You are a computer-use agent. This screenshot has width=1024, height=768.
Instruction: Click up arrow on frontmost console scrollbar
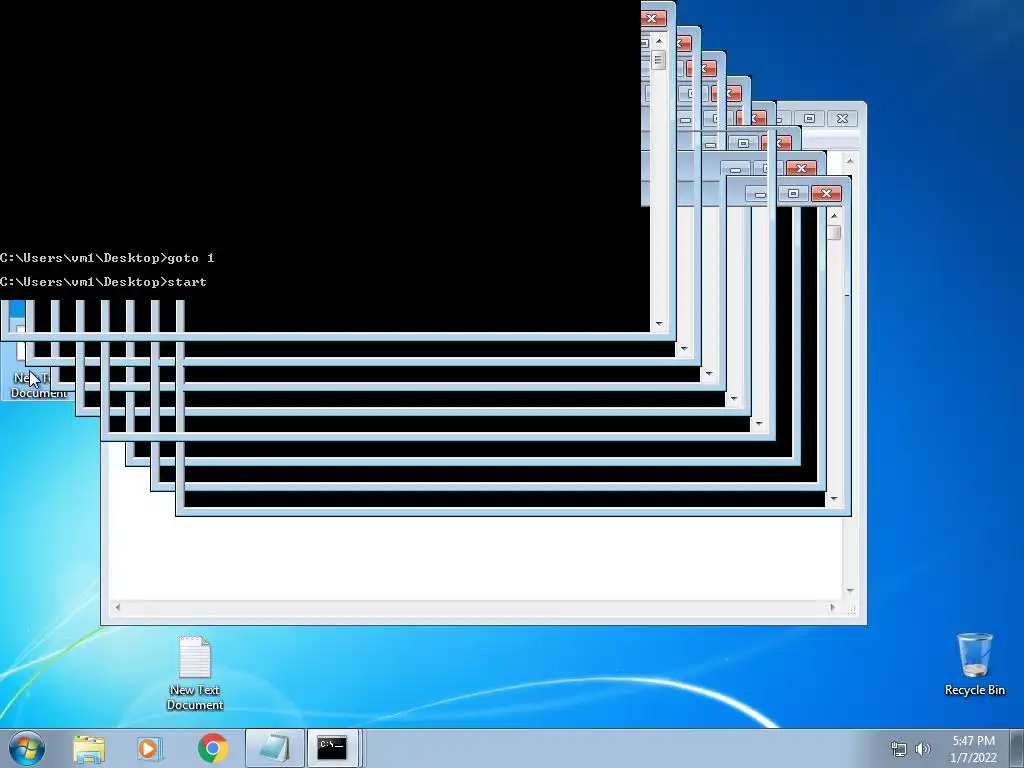click(x=659, y=41)
